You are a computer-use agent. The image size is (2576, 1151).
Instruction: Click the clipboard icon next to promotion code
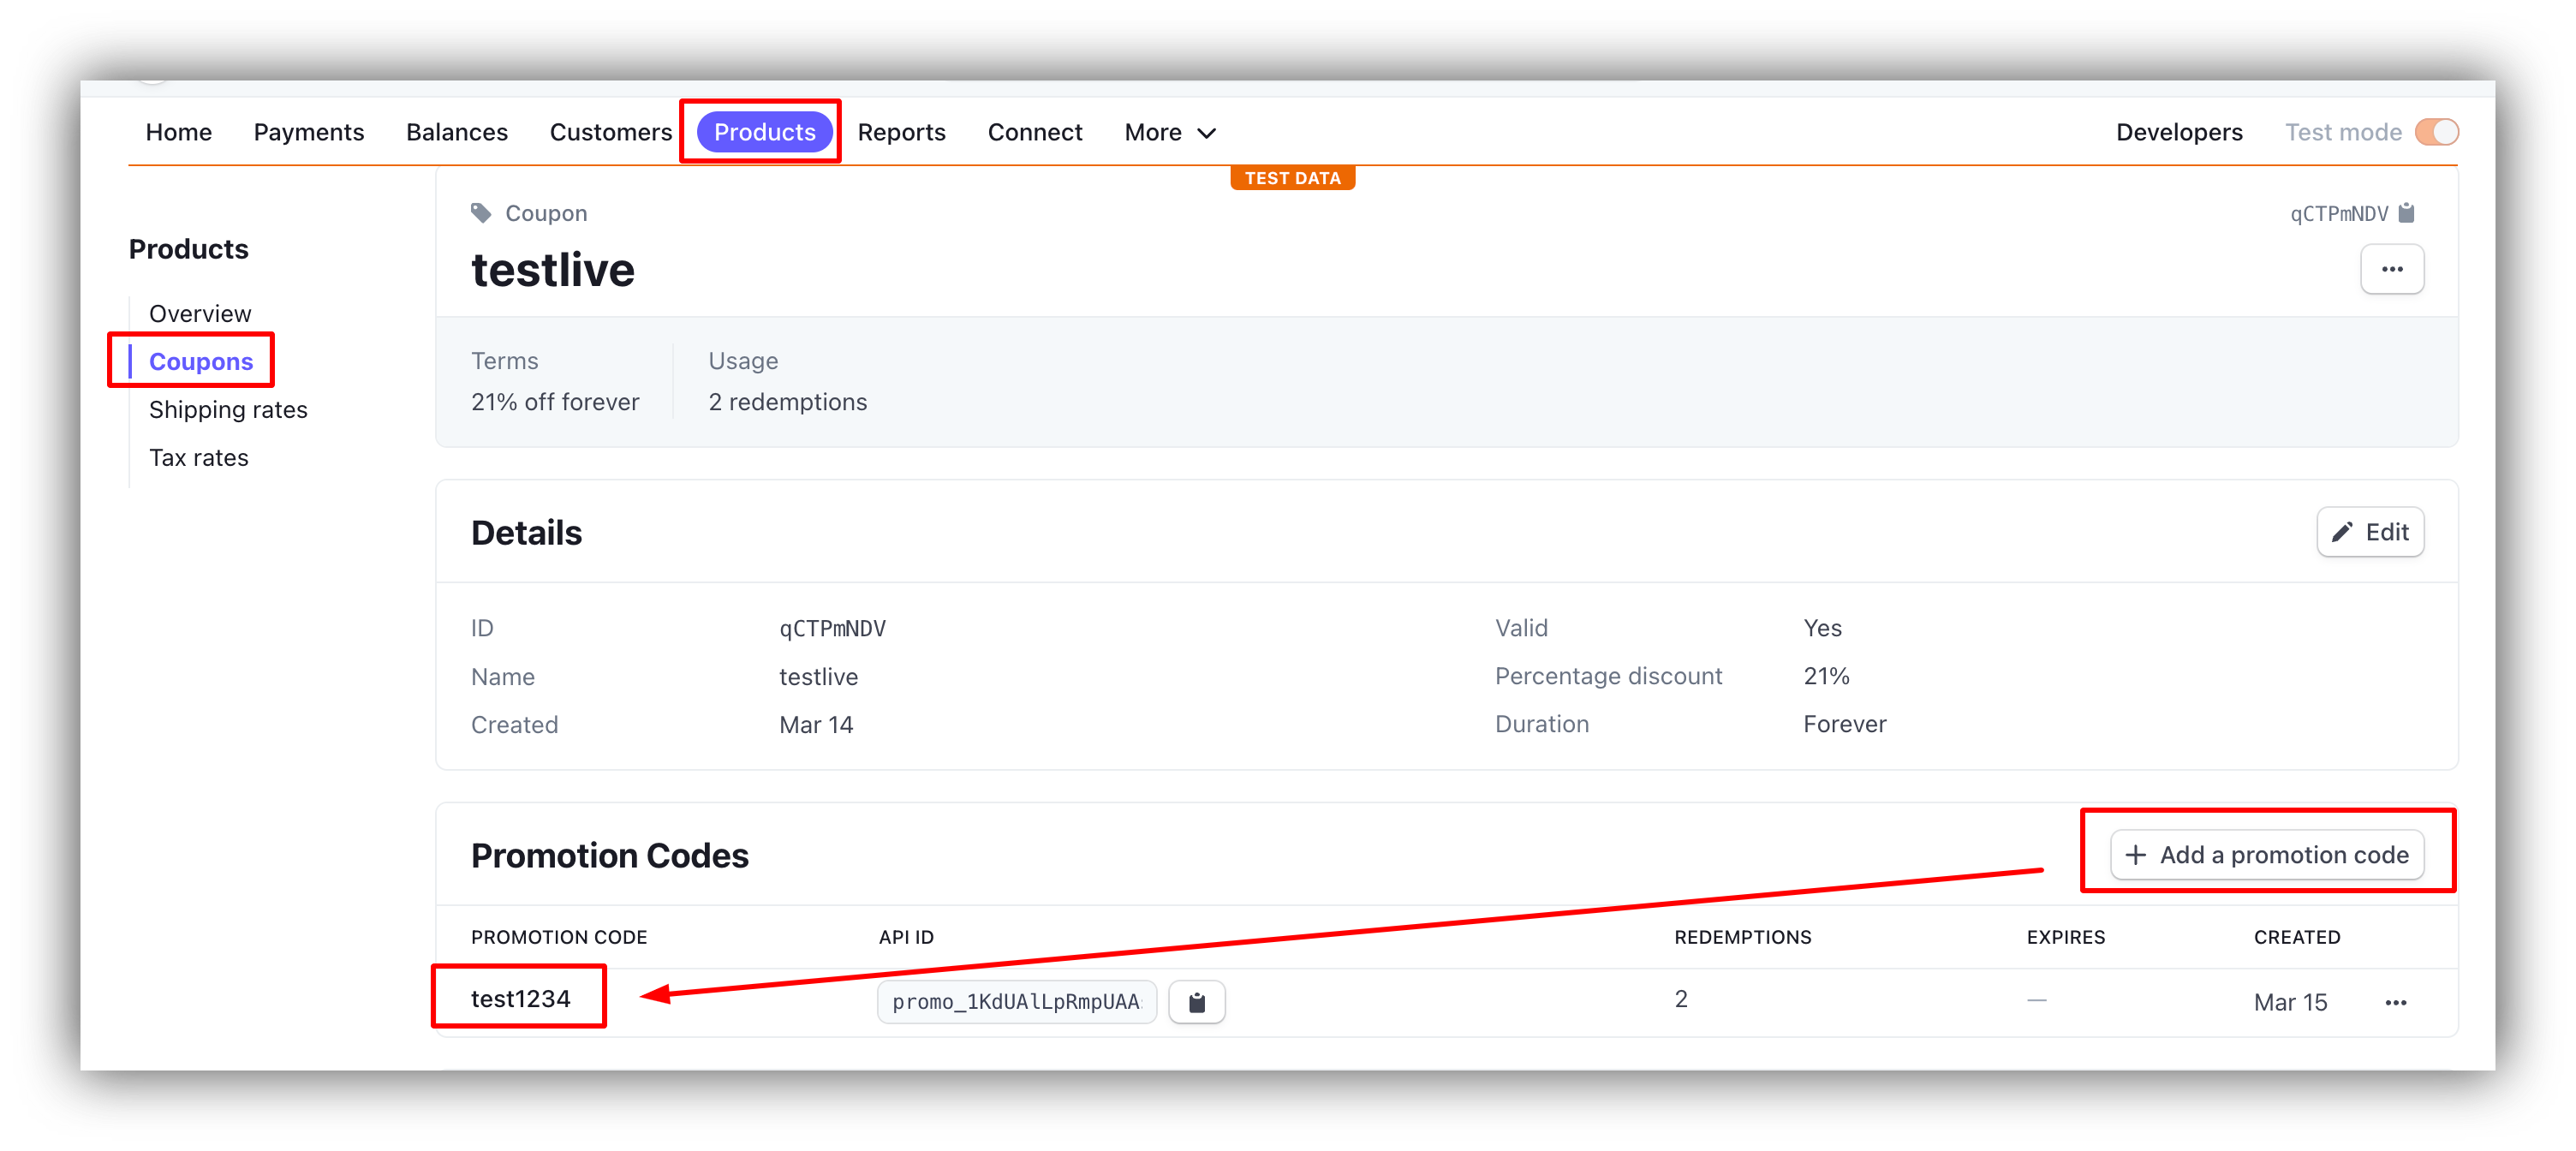(x=1196, y=1002)
